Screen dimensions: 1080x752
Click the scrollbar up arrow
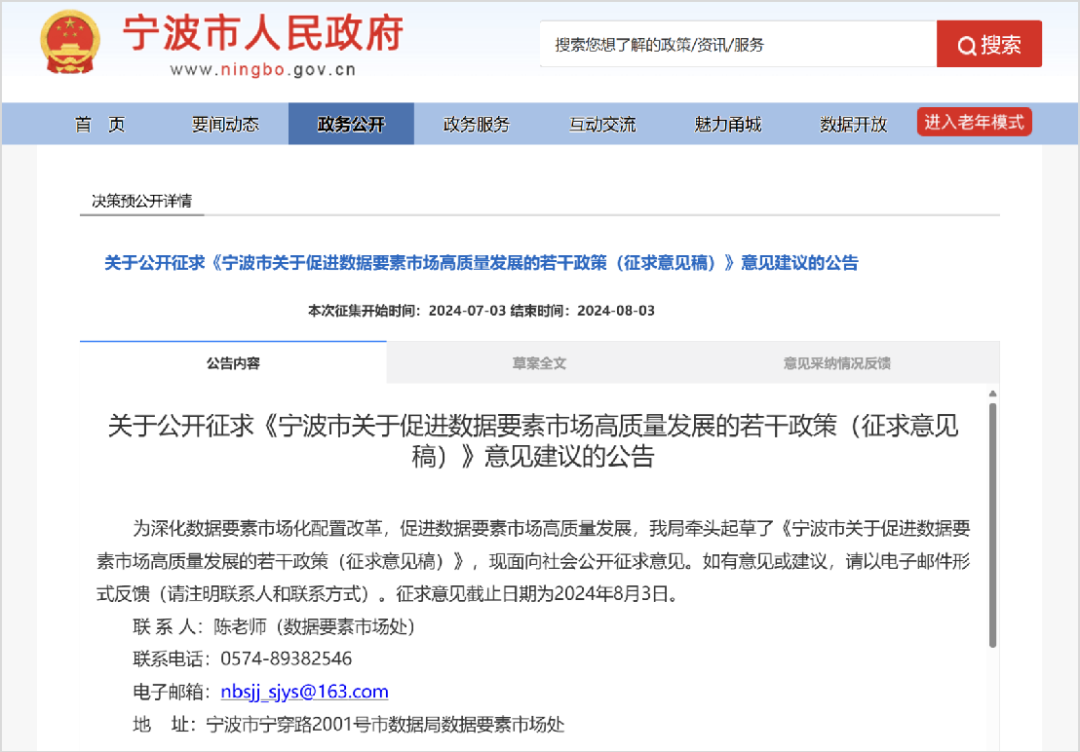pyautogui.click(x=992, y=393)
